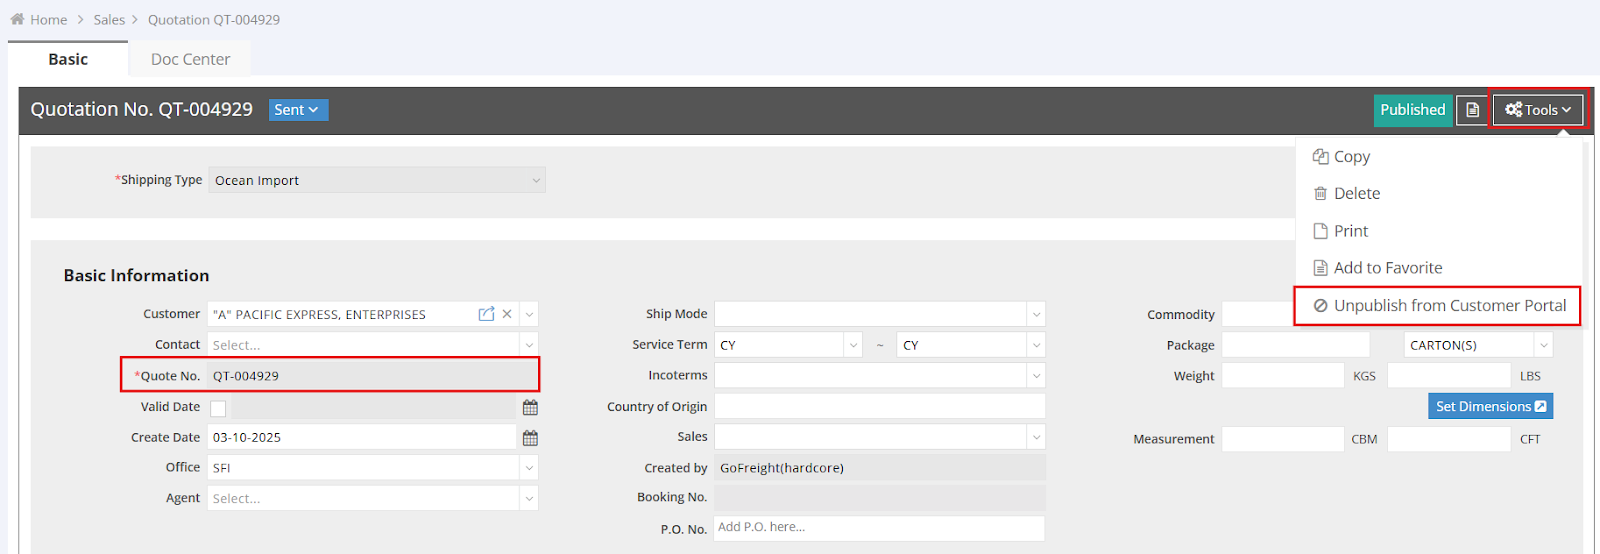Image resolution: width=1600 pixels, height=554 pixels.
Task: Enable the Valid Date checkbox
Action: coord(218,408)
